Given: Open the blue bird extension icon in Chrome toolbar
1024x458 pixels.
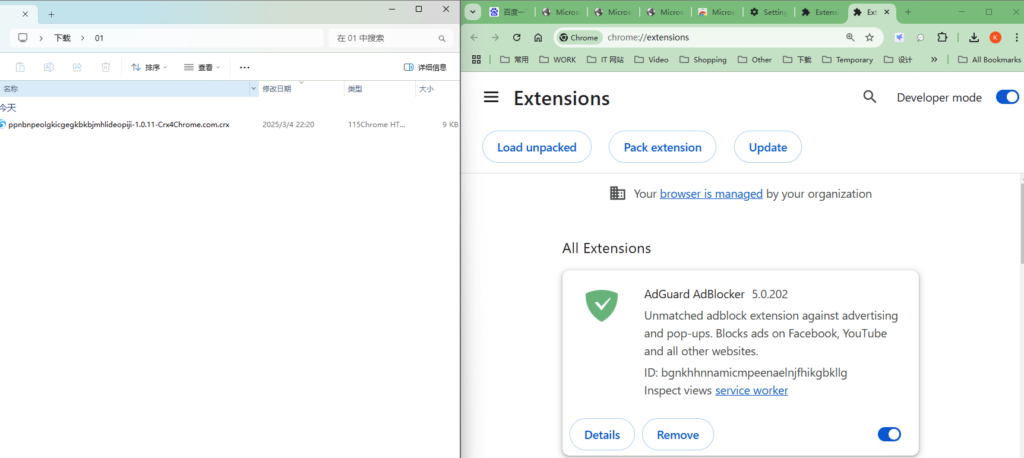Looking at the screenshot, I should 899,38.
